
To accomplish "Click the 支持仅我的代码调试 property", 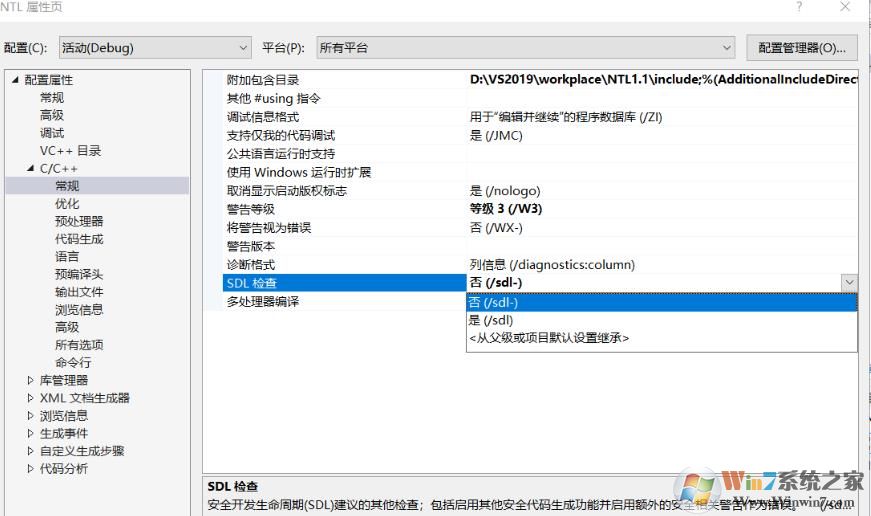I will coord(281,135).
